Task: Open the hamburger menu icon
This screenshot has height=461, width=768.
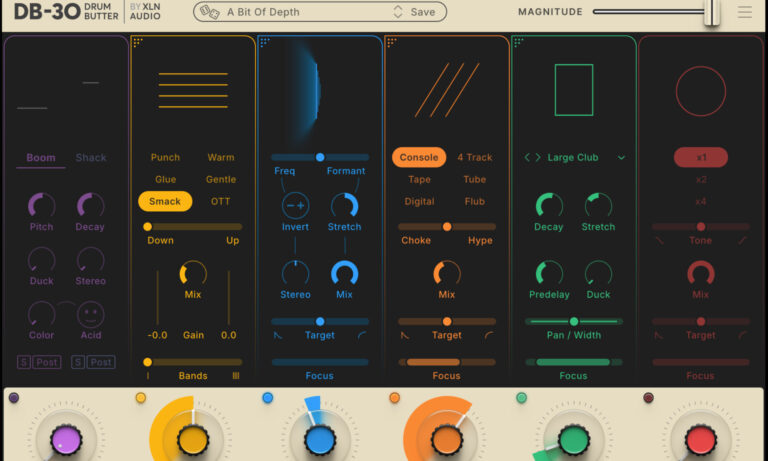Action: [x=744, y=12]
